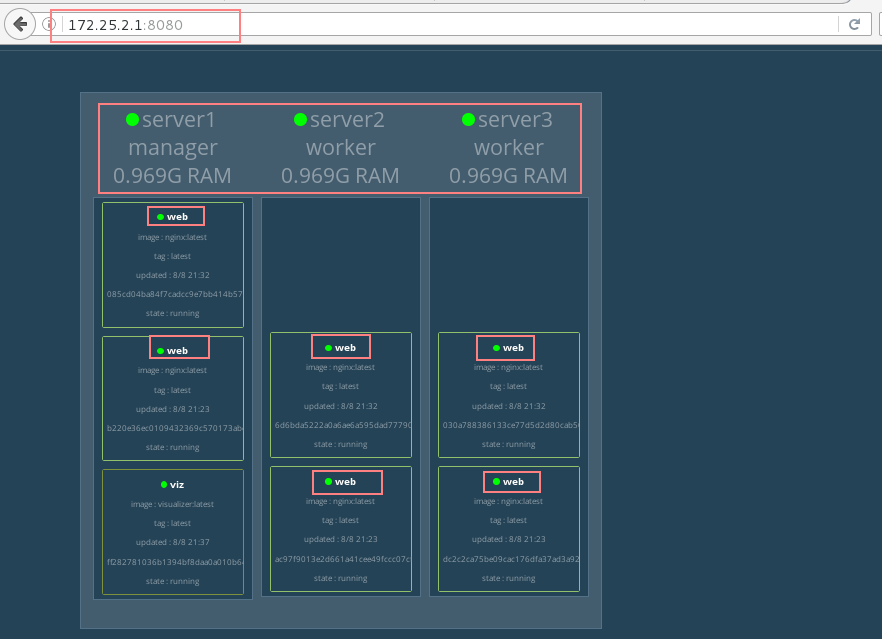882x639 pixels.
Task: Click the worker role label under server2
Action: 340,148
